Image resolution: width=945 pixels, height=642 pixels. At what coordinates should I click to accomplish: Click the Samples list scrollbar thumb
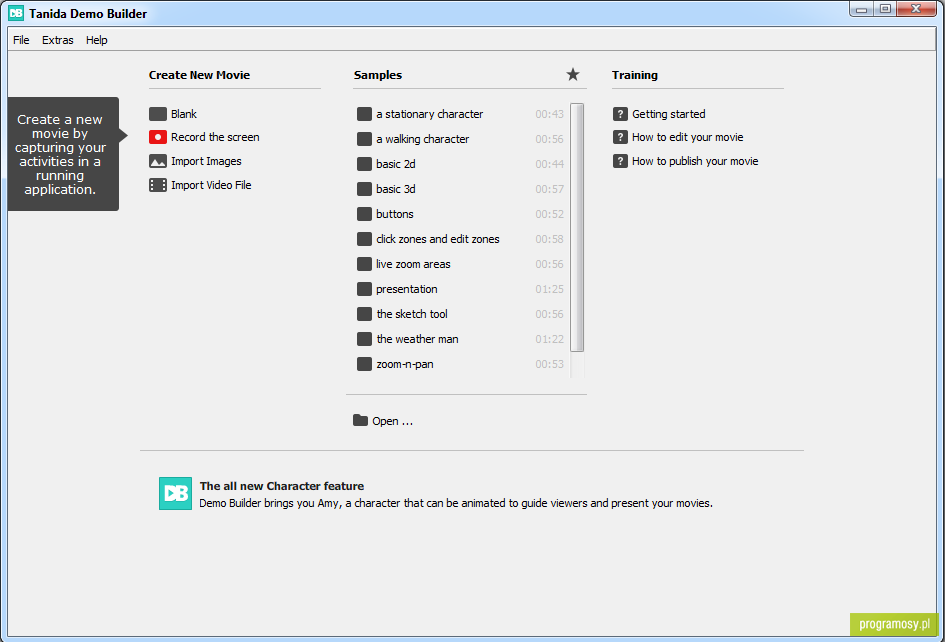577,227
